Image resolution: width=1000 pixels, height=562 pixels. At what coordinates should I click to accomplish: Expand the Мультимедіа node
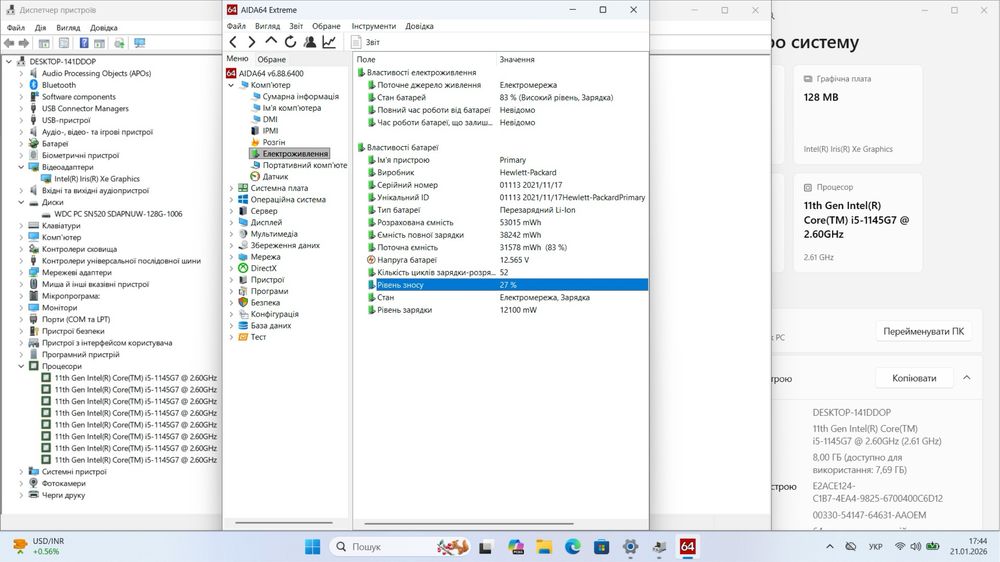[x=232, y=234]
